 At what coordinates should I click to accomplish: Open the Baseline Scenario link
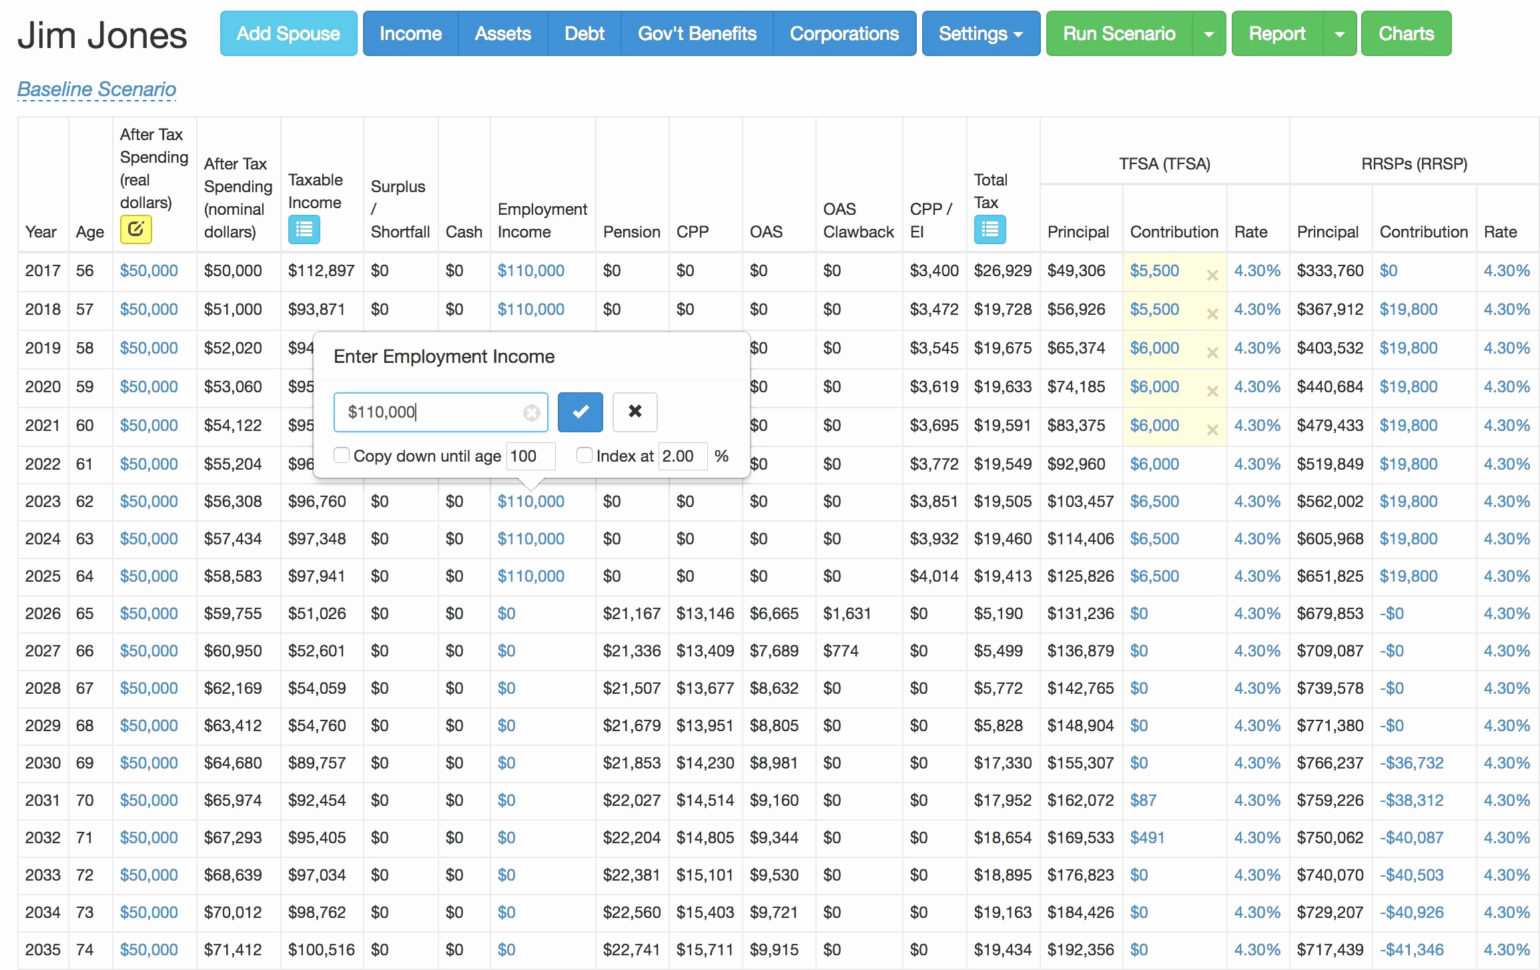pyautogui.click(x=97, y=89)
